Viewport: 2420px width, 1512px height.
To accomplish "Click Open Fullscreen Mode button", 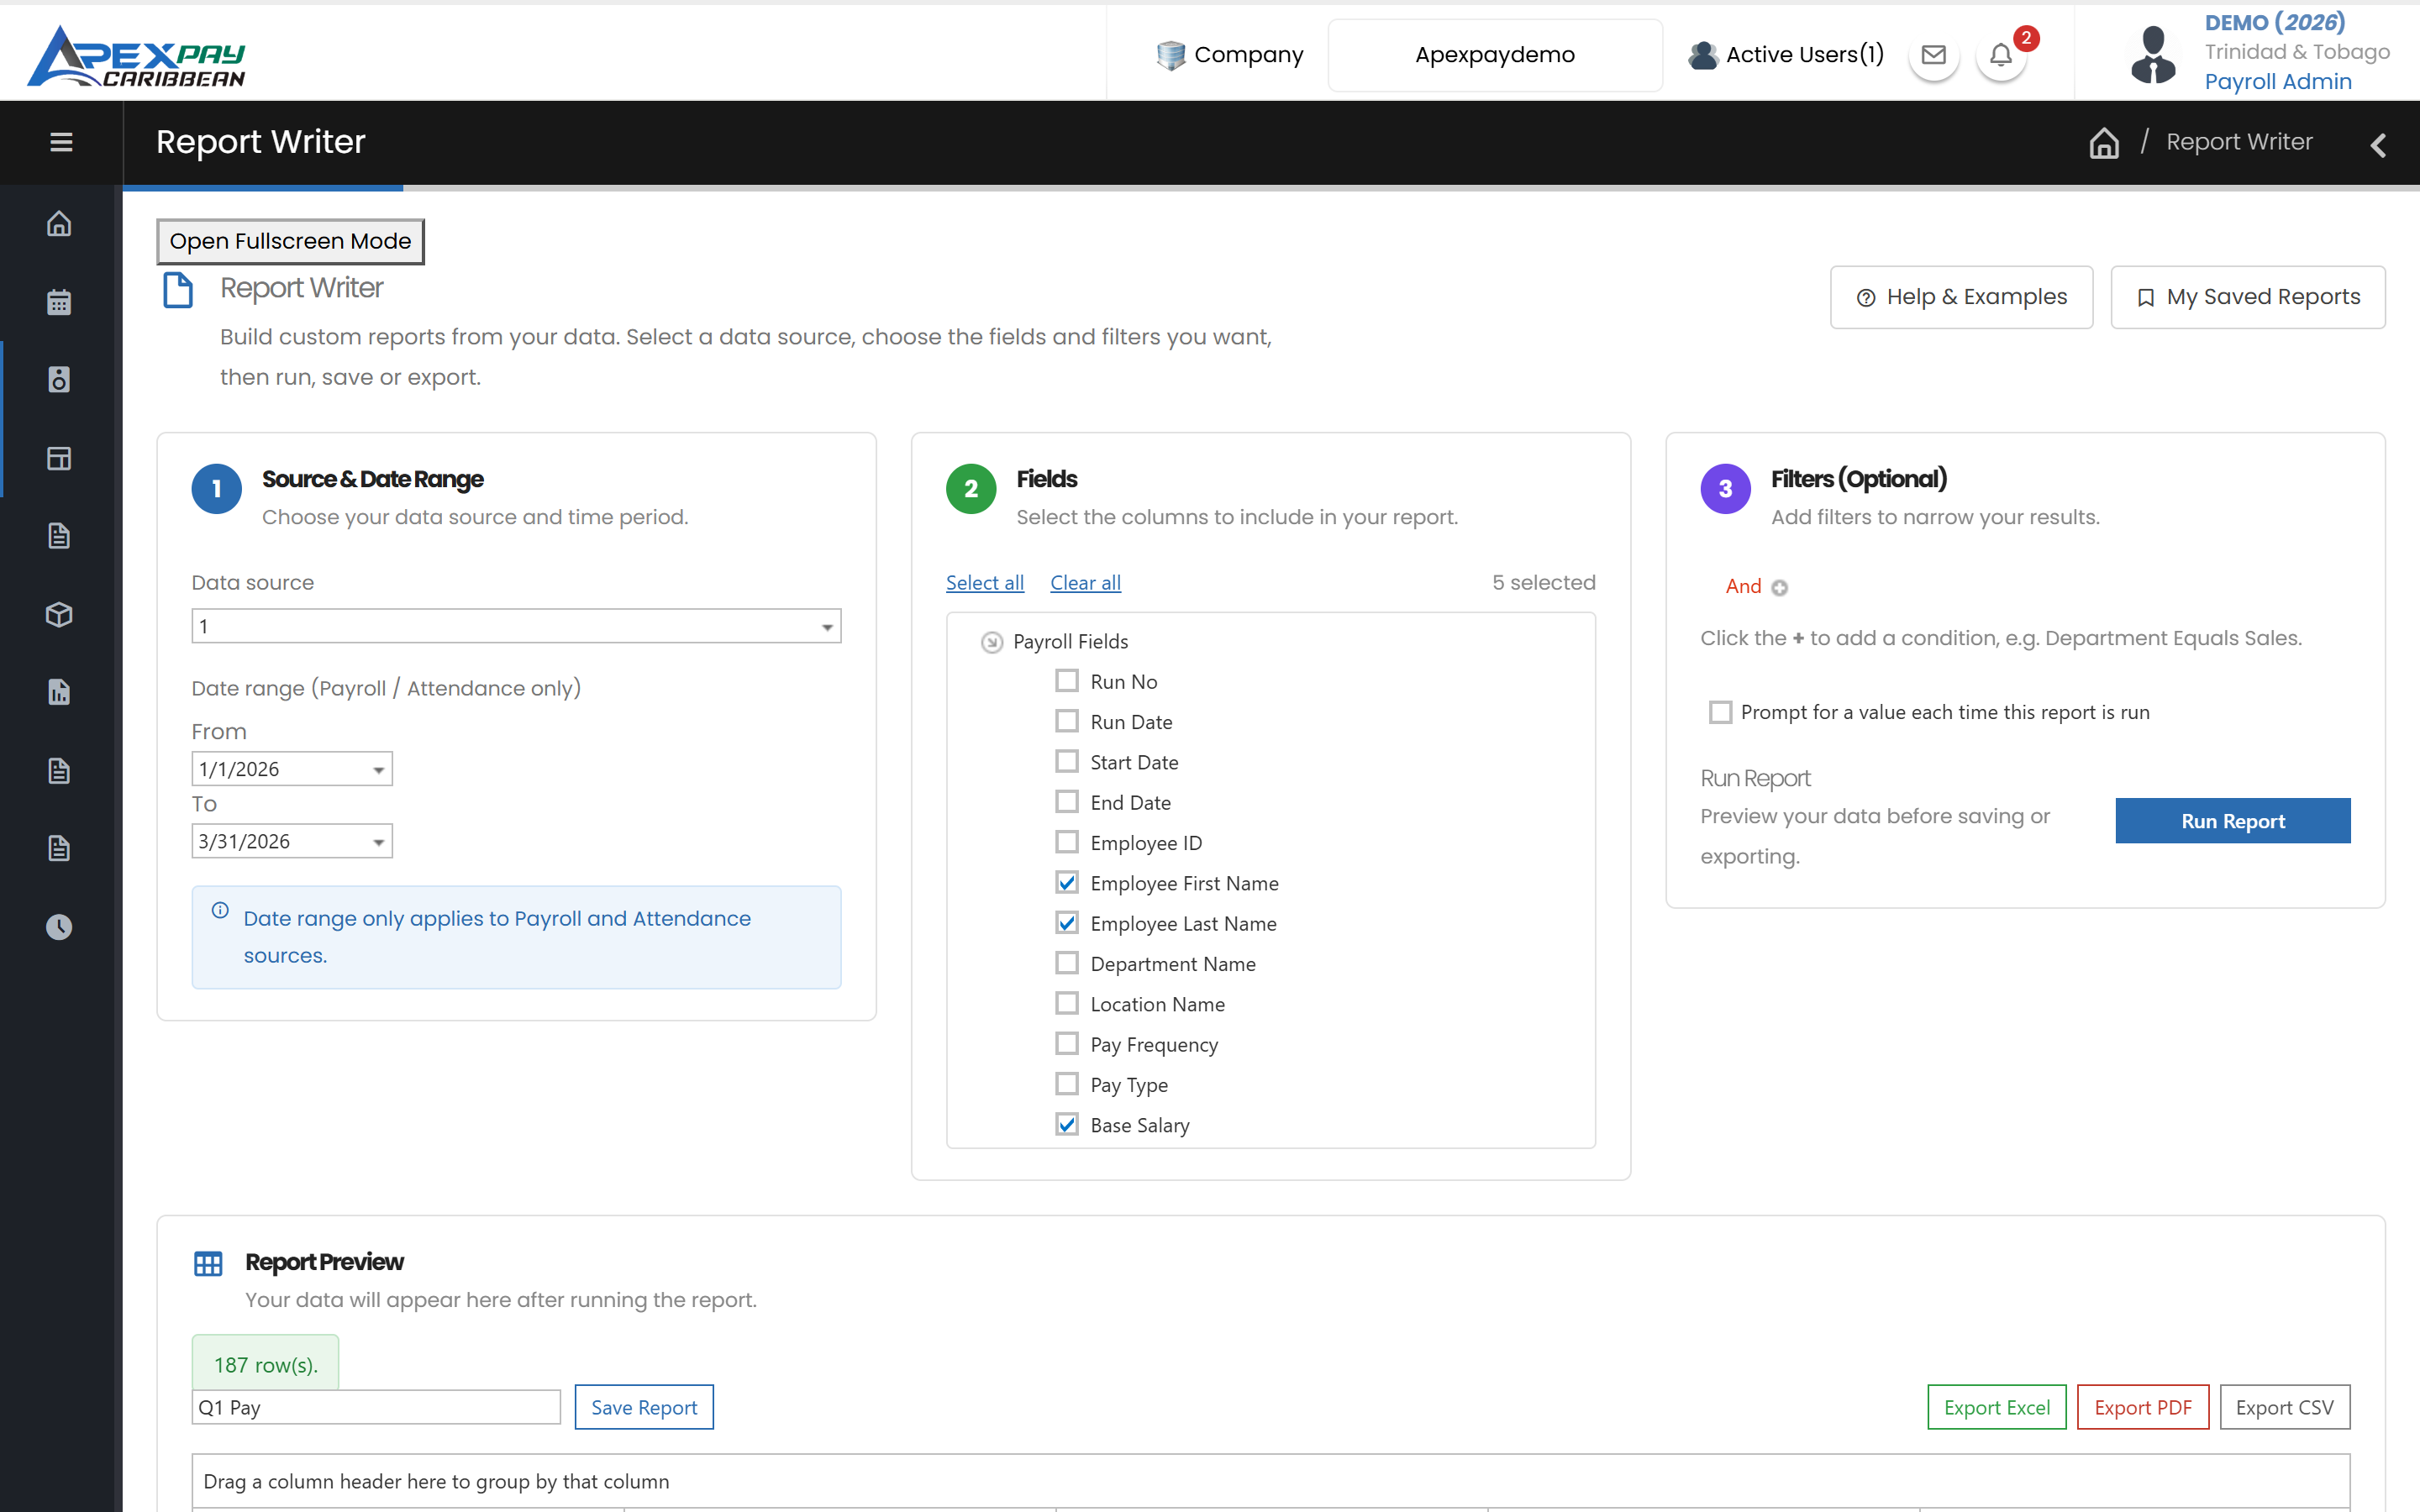I will (x=290, y=241).
